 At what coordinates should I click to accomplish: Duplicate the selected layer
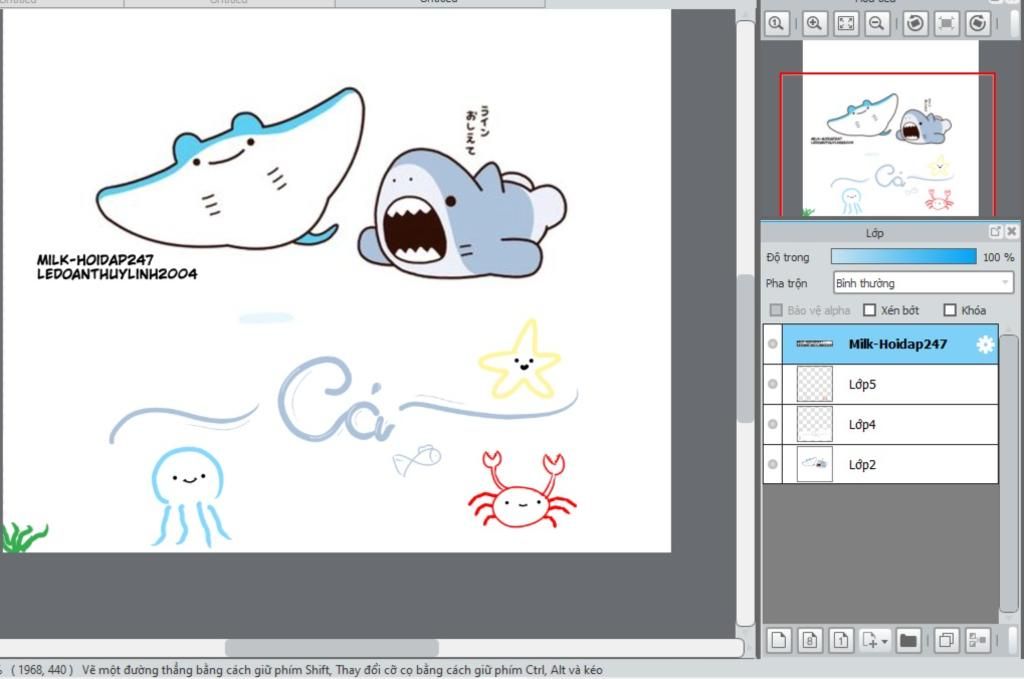(x=946, y=640)
